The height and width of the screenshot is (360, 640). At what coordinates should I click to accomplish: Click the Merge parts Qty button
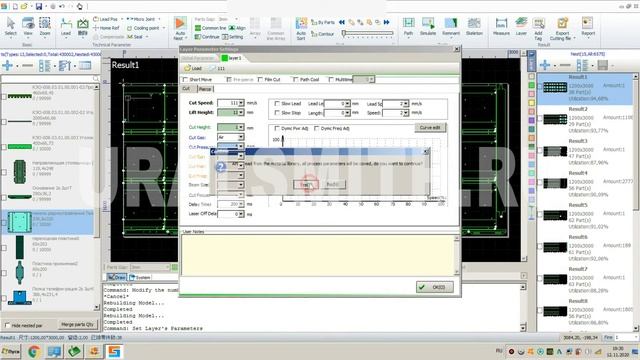[x=77, y=324]
